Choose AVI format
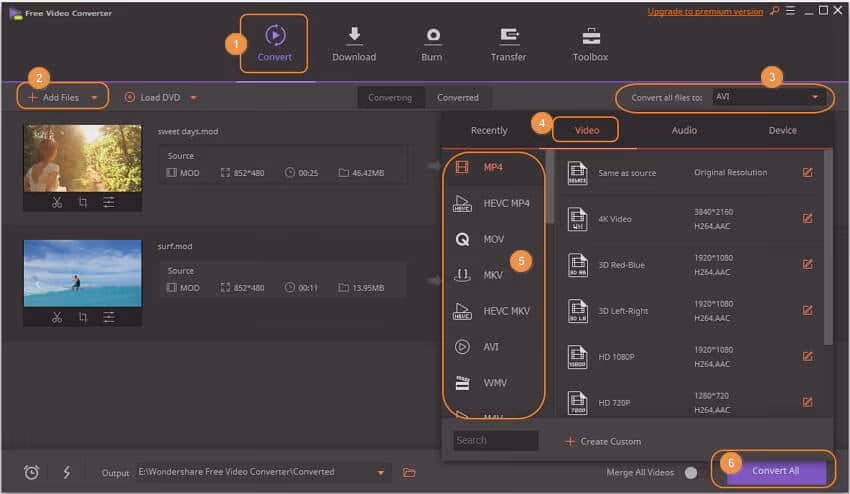 (x=493, y=347)
